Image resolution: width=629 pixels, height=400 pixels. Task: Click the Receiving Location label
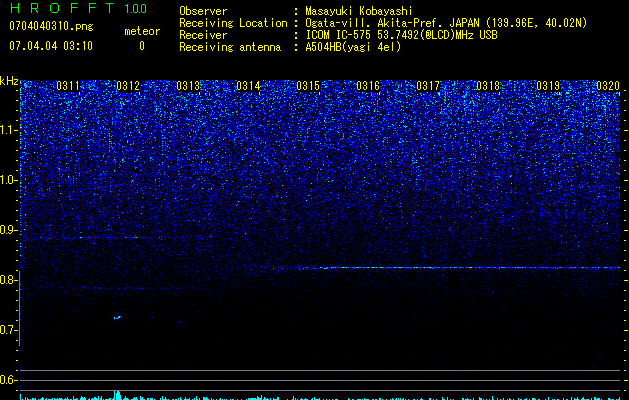(x=233, y=23)
